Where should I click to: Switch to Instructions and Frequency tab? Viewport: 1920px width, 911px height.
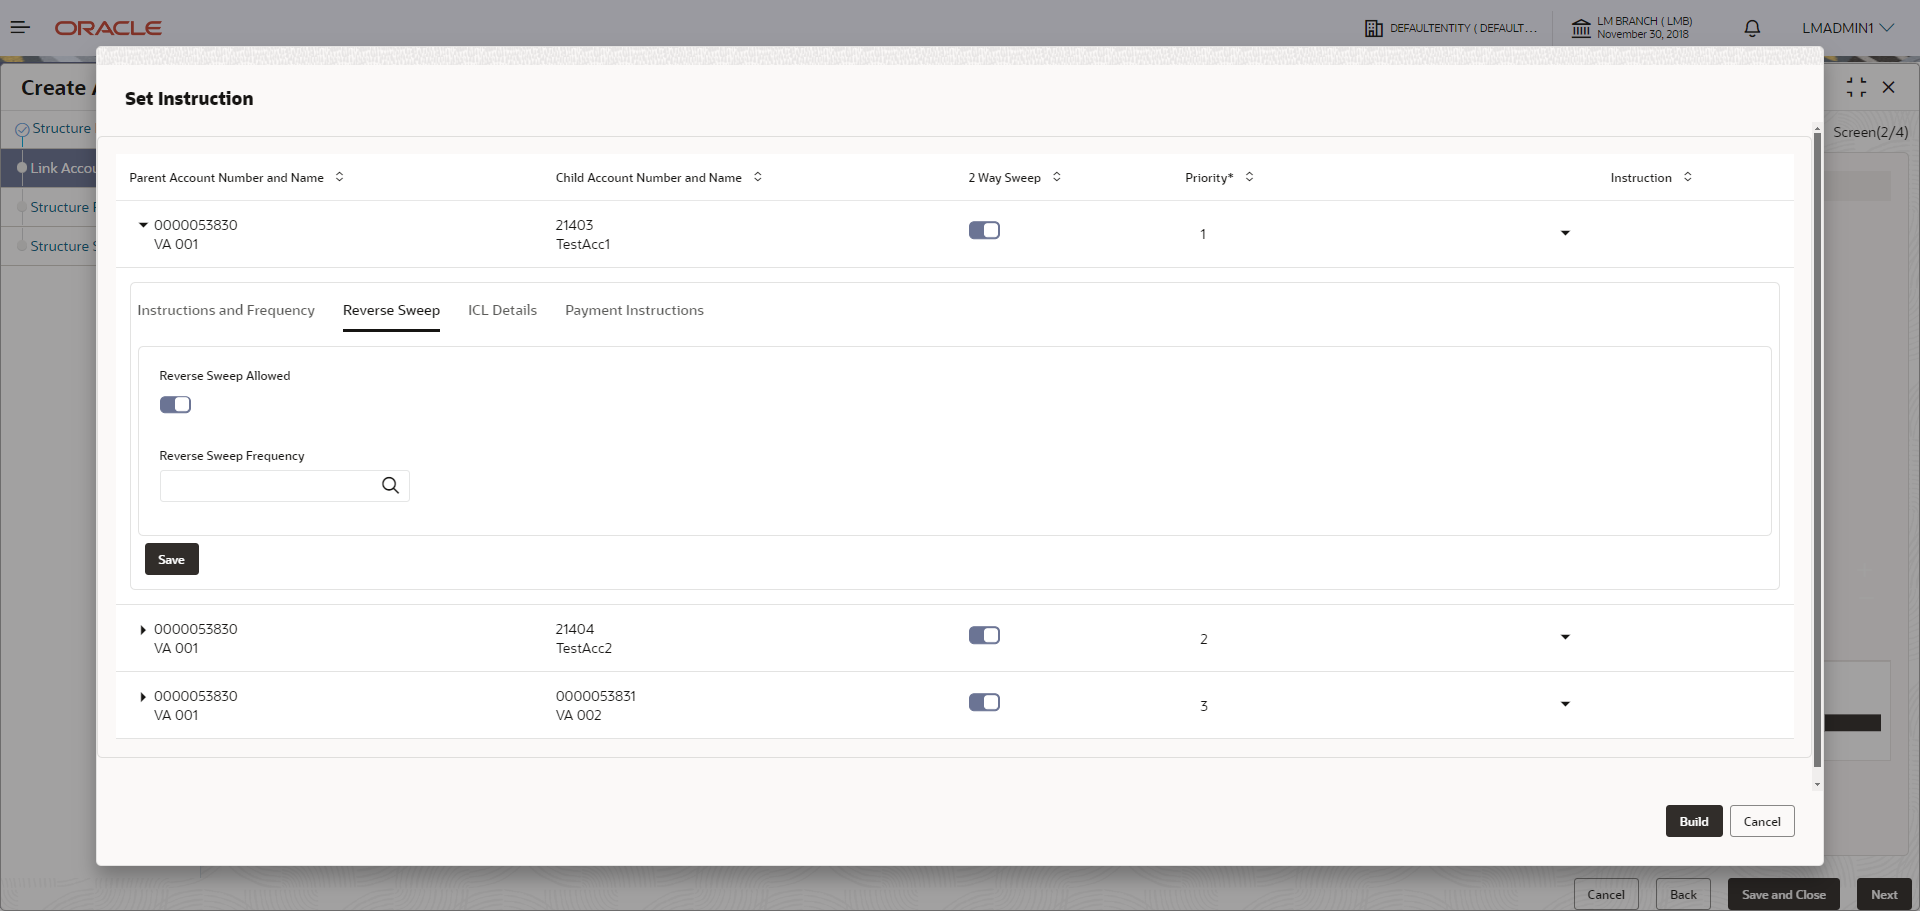226,311
